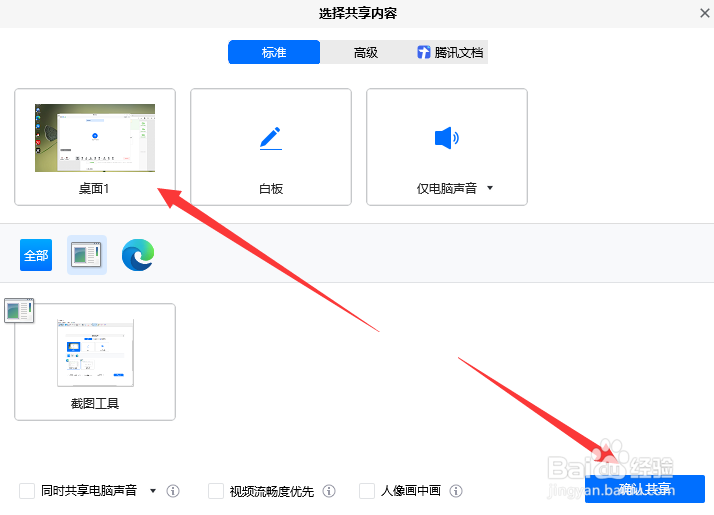The image size is (714, 515).
Task: Select the 桌面1 screen thumbnail
Action: [x=95, y=138]
